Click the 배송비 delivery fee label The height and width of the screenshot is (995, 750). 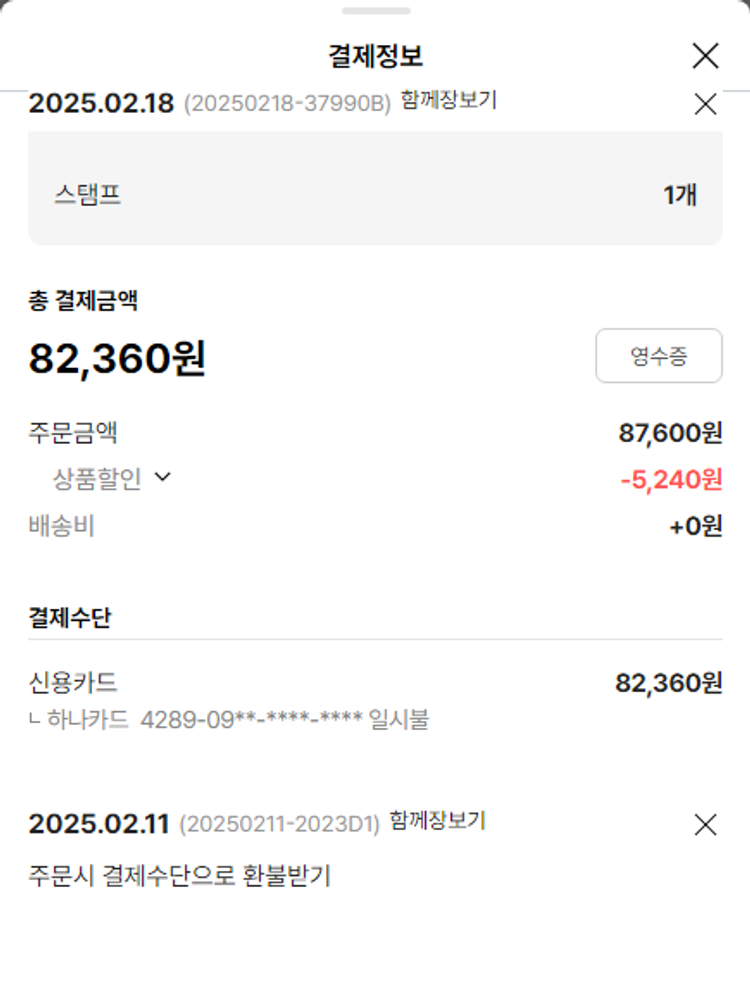[x=61, y=526]
